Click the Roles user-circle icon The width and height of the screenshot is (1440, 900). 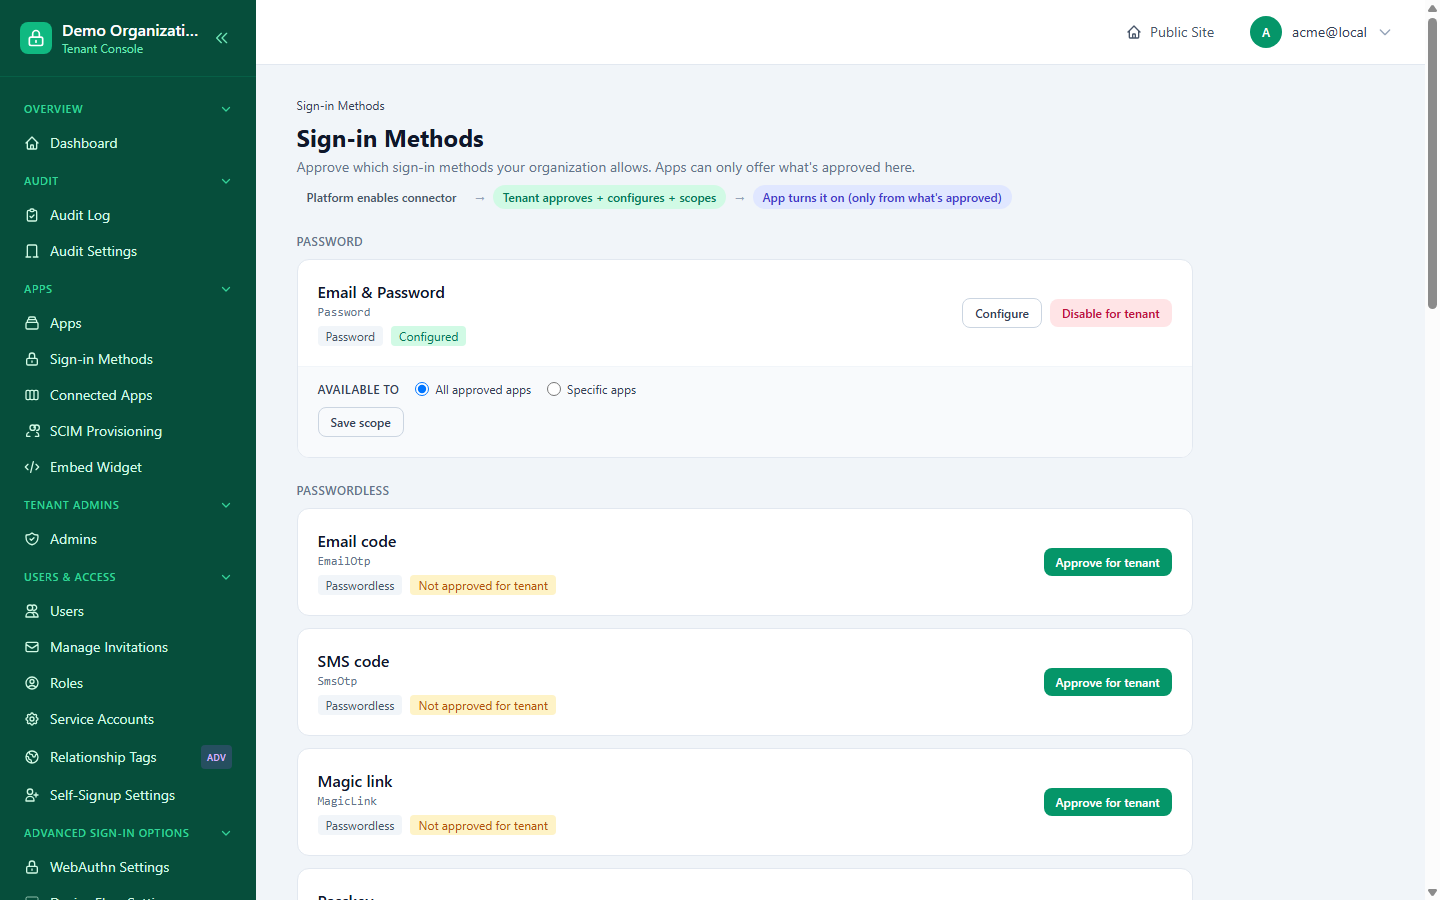pos(32,683)
